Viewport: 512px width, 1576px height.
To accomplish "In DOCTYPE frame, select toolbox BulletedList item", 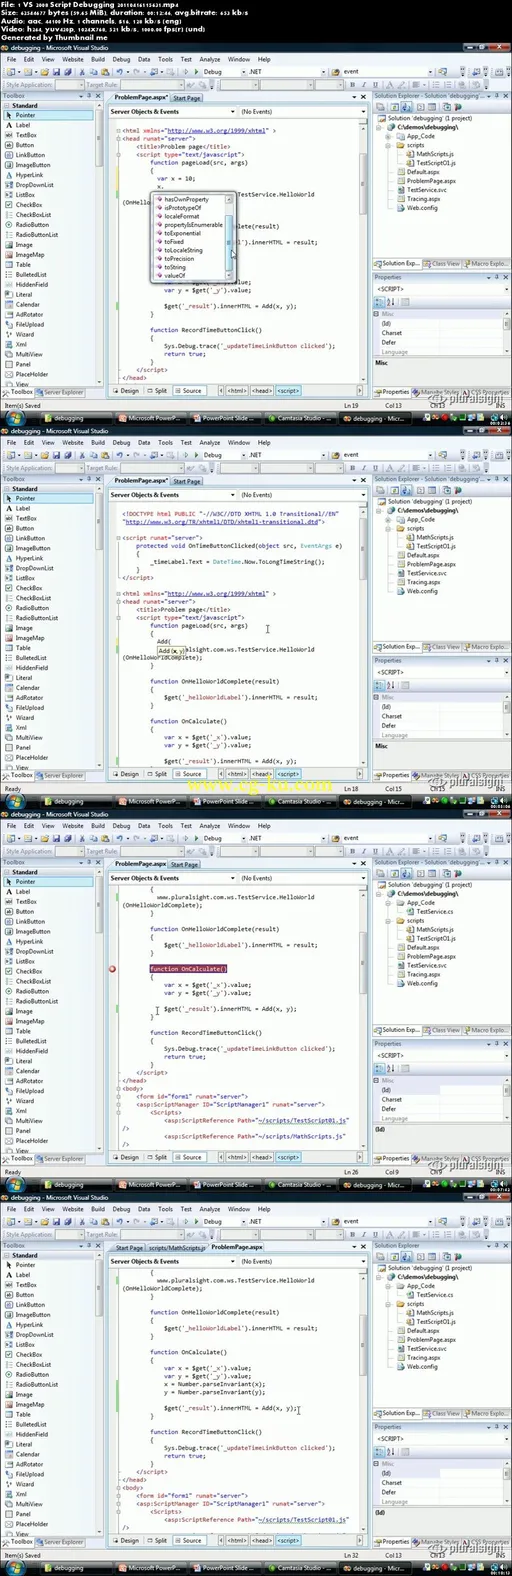I will pos(31,658).
